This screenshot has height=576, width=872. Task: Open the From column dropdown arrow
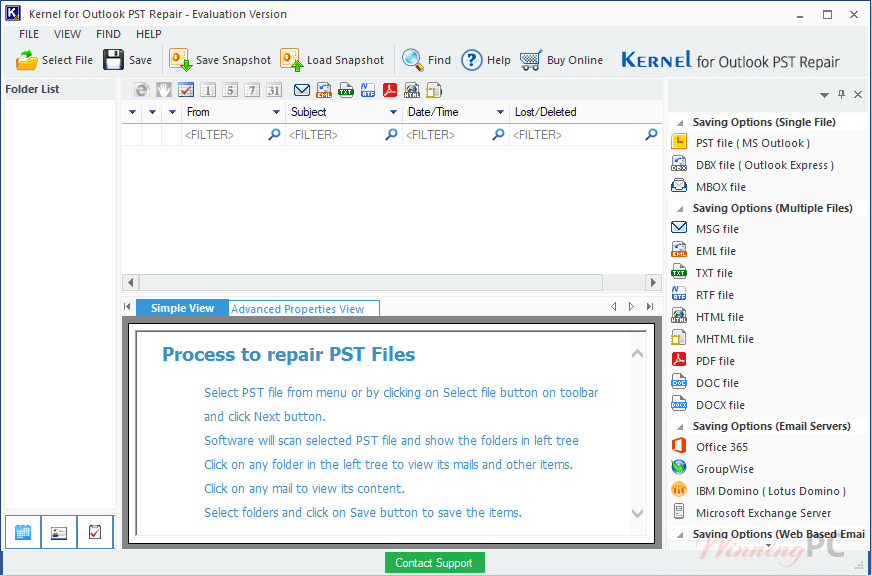pos(276,112)
